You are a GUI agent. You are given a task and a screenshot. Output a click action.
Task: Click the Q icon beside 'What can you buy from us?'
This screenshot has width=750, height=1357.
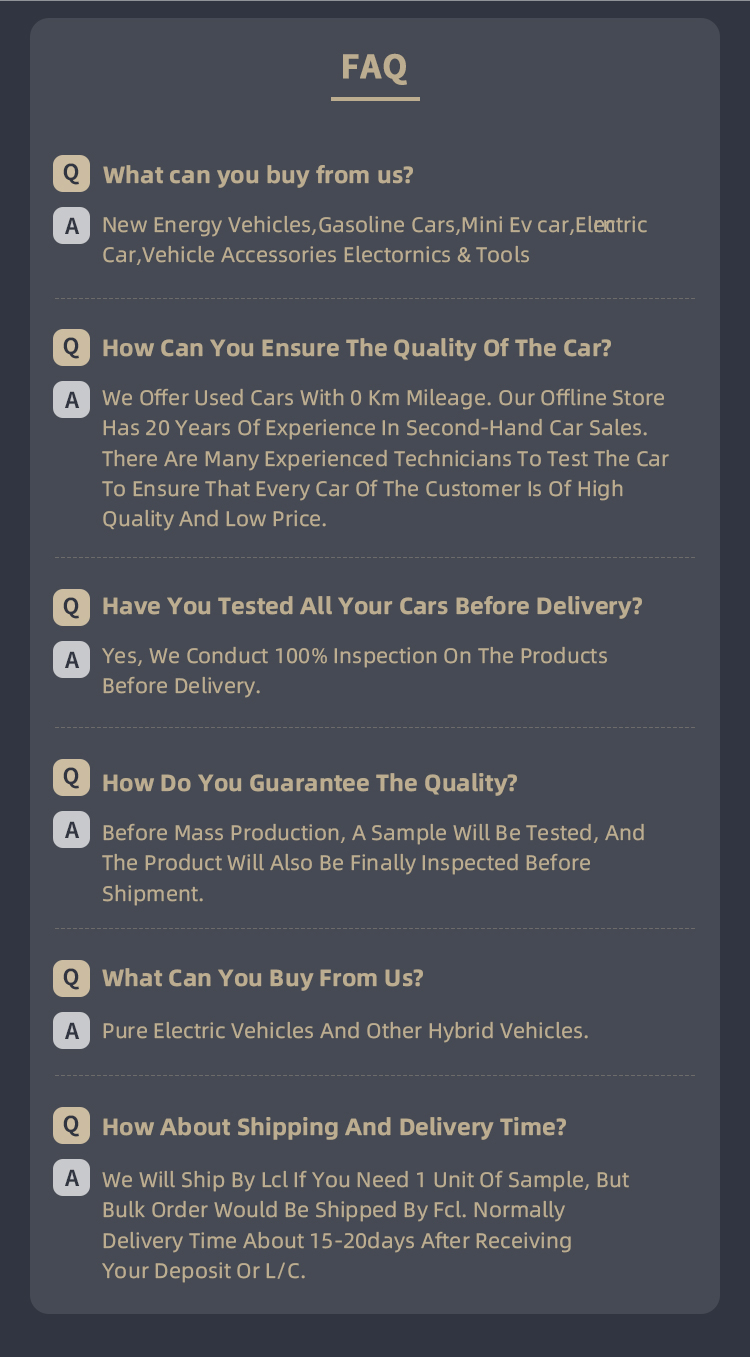(71, 174)
